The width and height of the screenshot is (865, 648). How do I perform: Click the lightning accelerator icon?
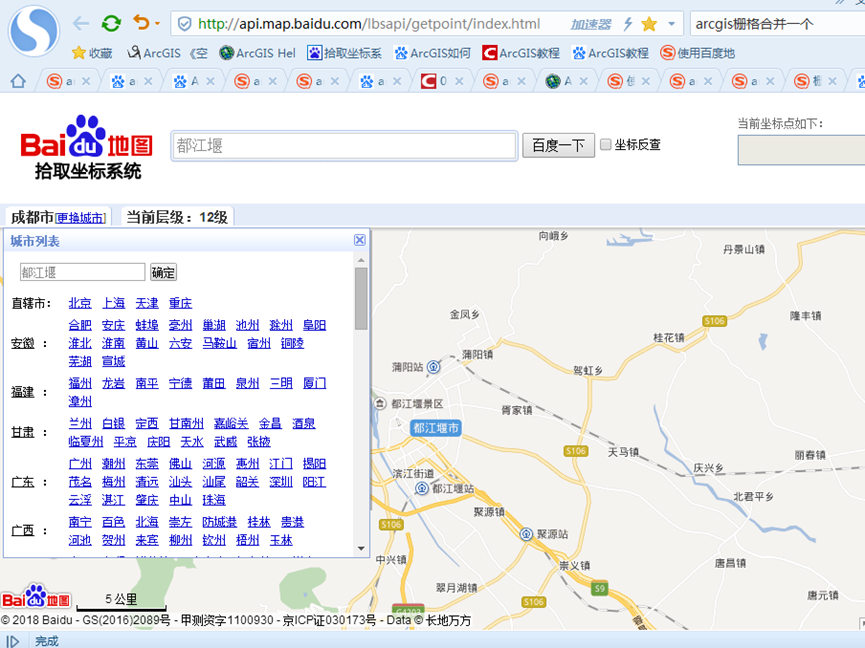pyautogui.click(x=627, y=24)
